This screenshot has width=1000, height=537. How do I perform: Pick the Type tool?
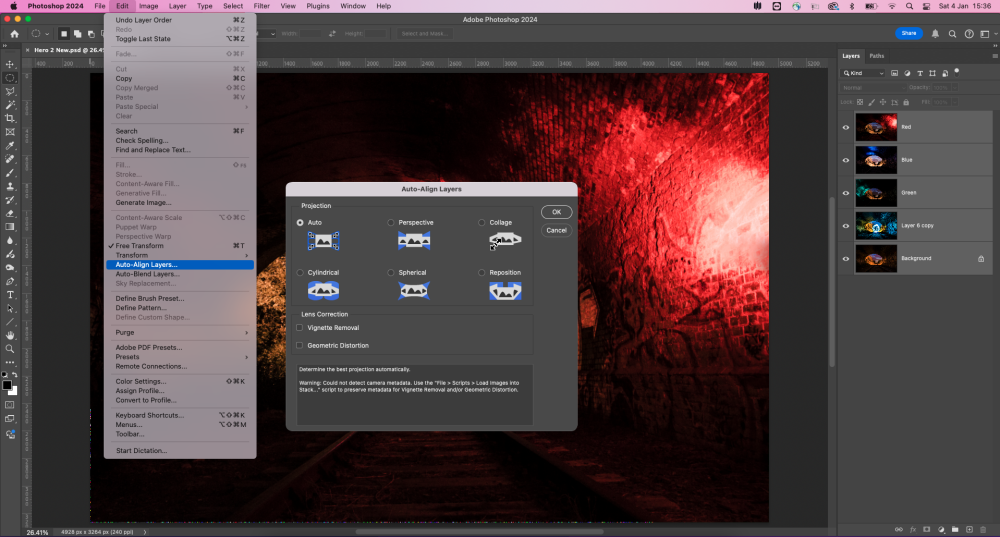(10, 294)
